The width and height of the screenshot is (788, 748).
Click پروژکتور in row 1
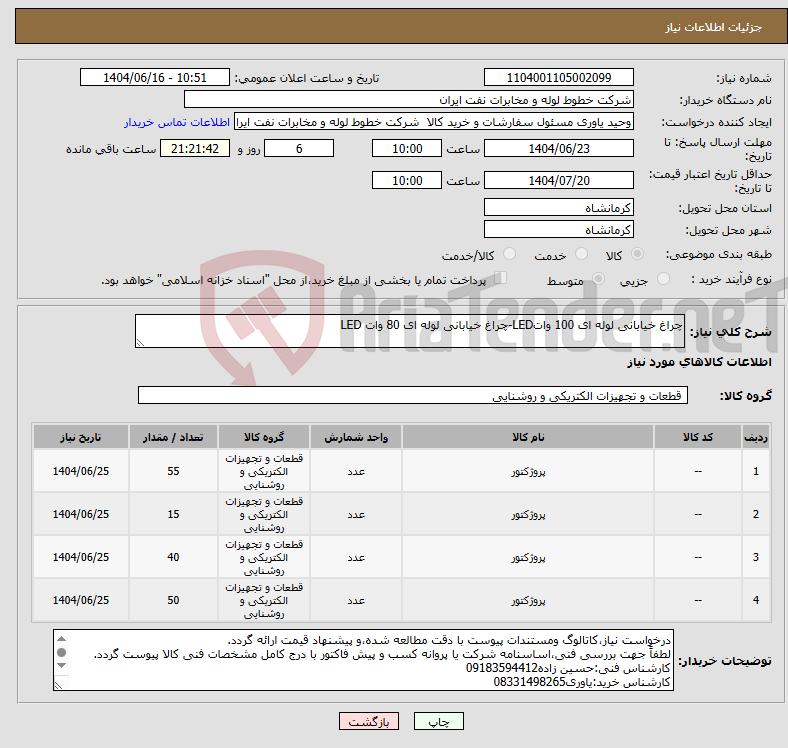pyautogui.click(x=528, y=472)
